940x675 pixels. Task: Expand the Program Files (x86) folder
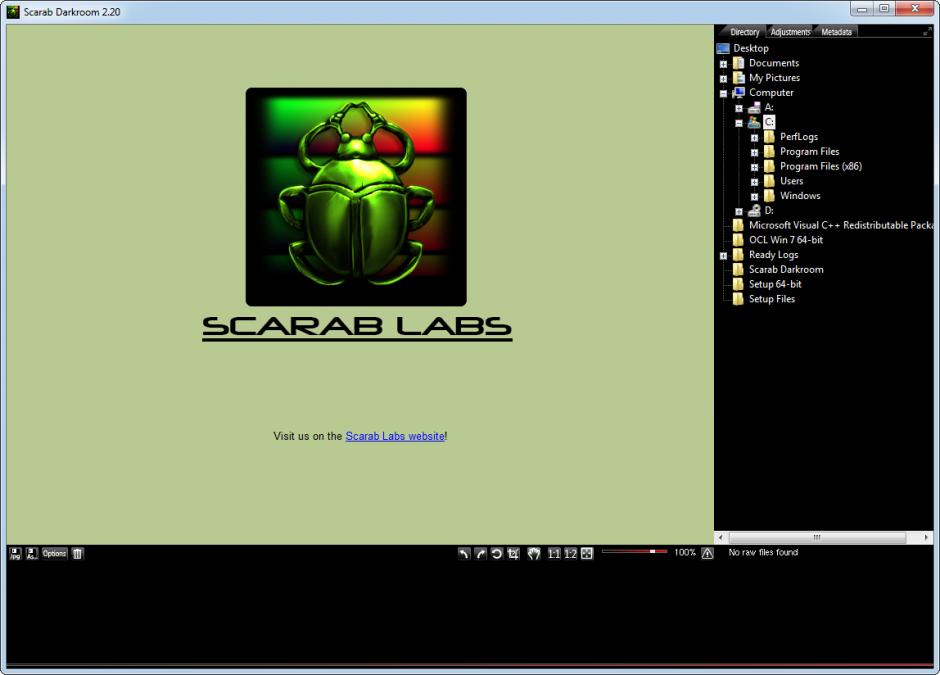pyautogui.click(x=755, y=167)
